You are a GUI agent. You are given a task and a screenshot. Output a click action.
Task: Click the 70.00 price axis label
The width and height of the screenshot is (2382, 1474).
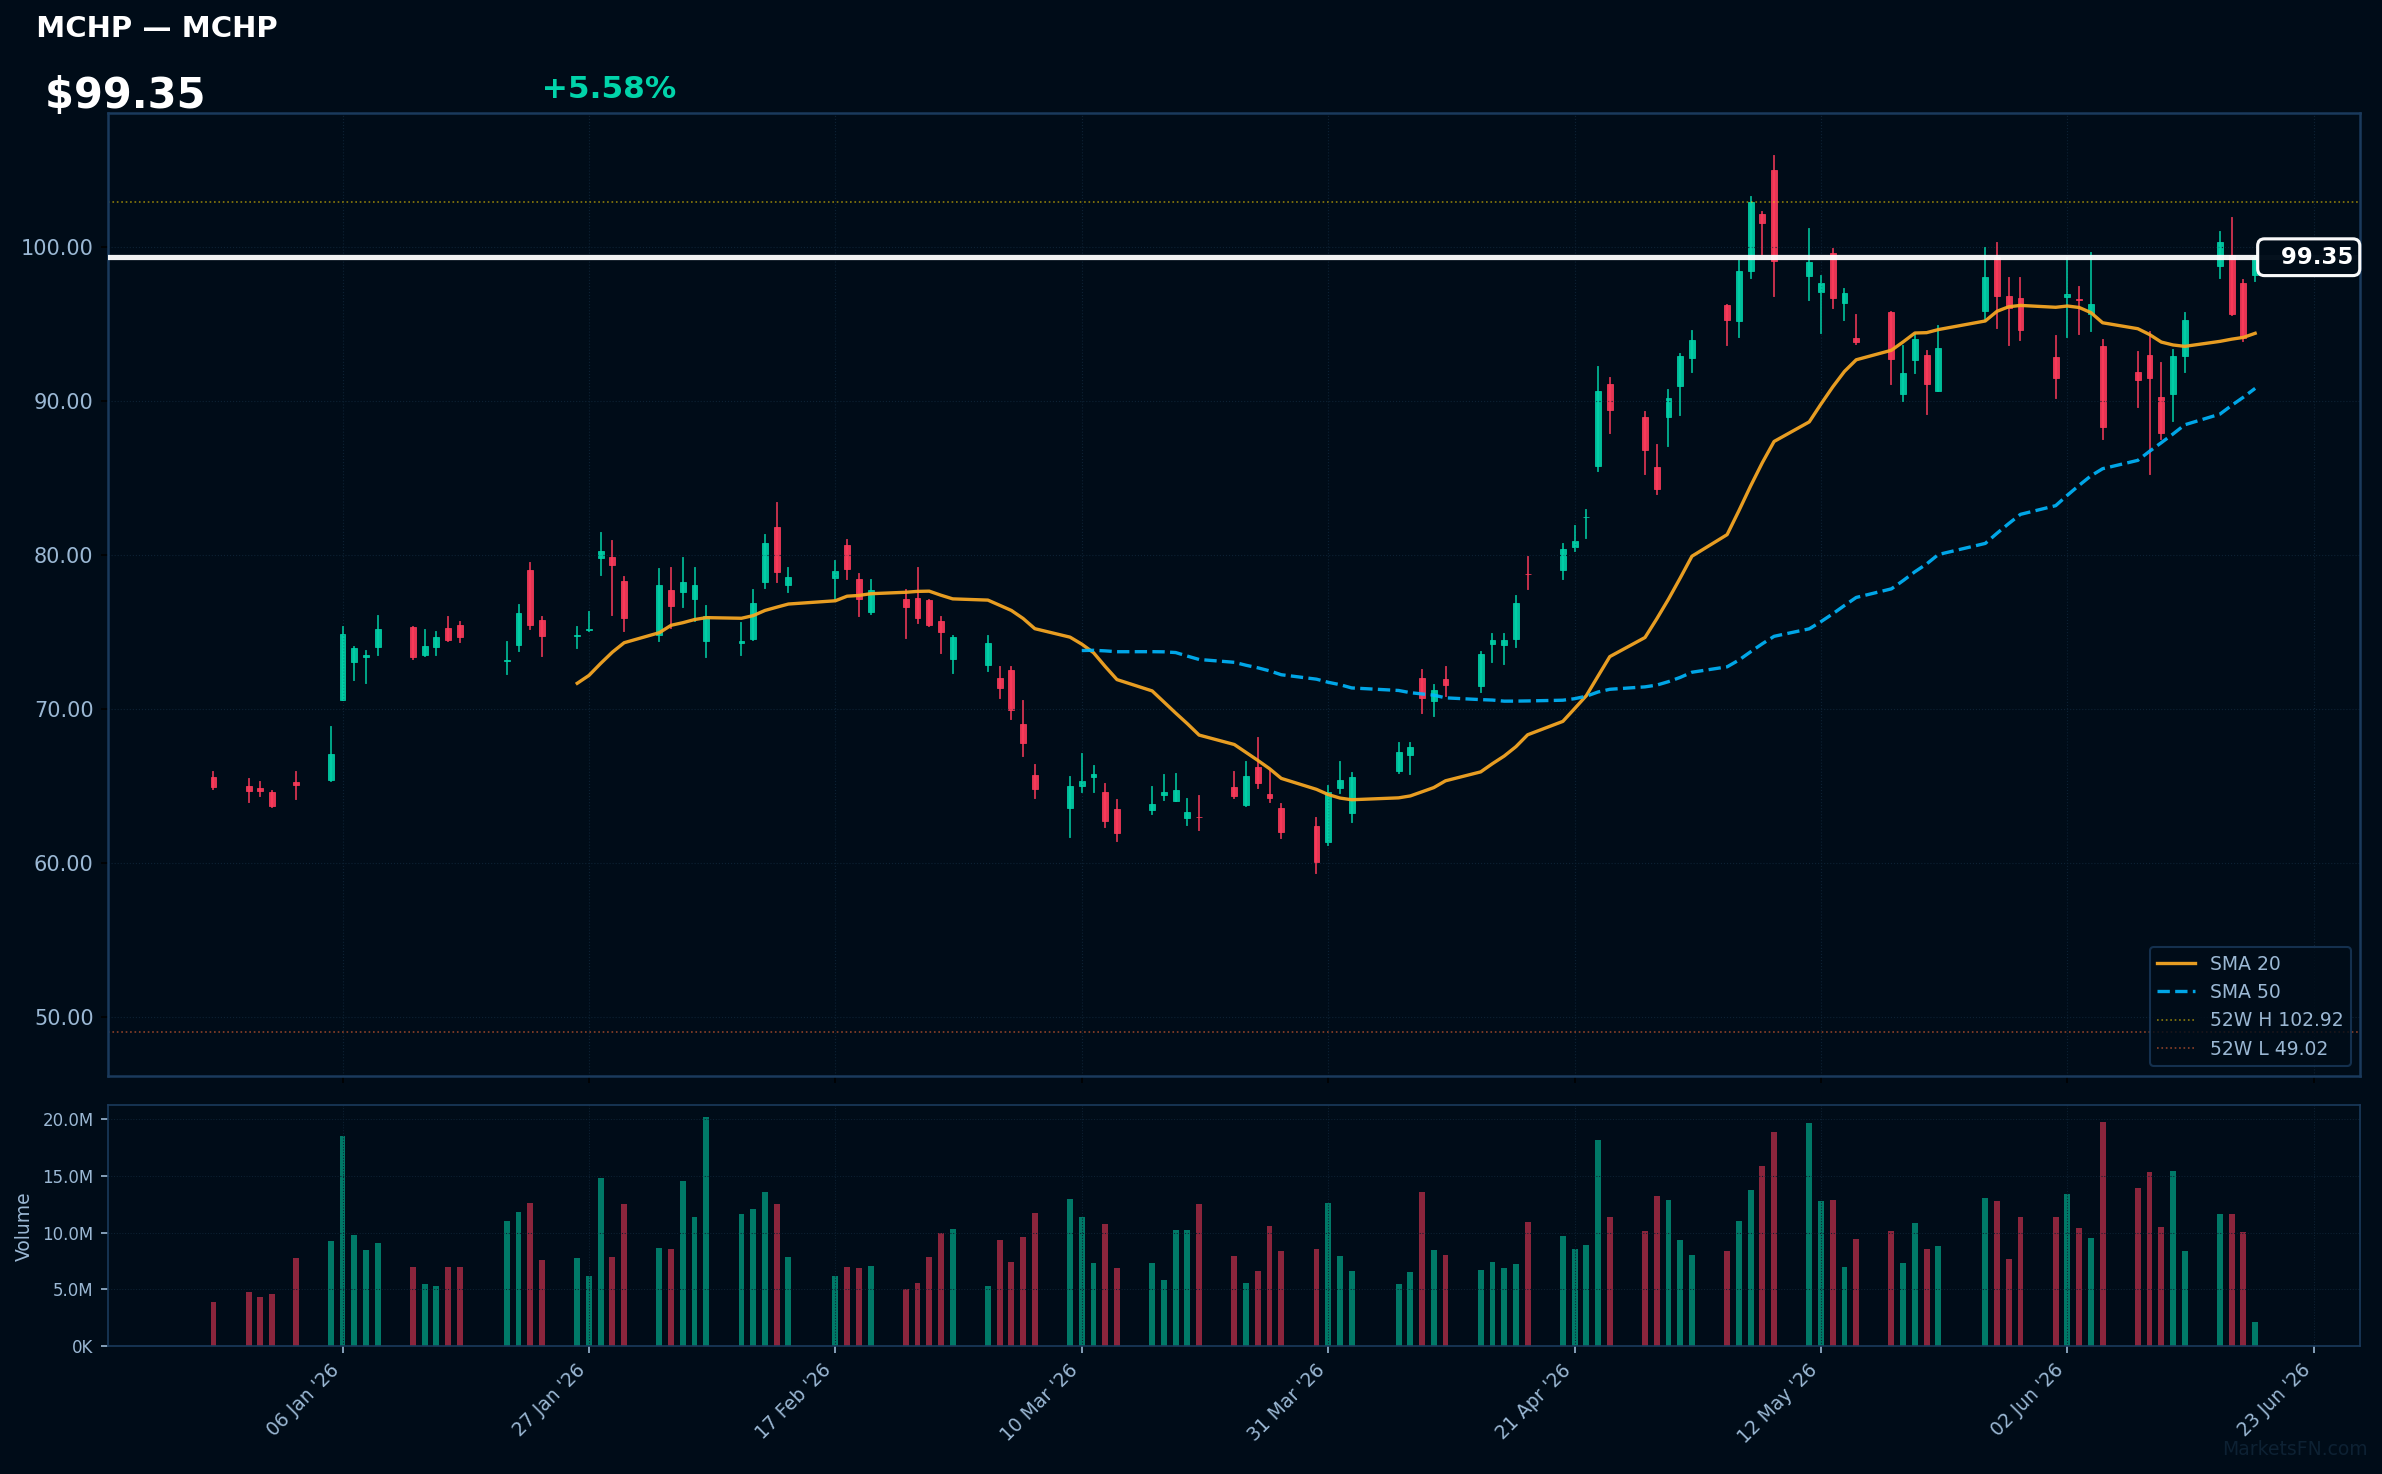tap(63, 710)
